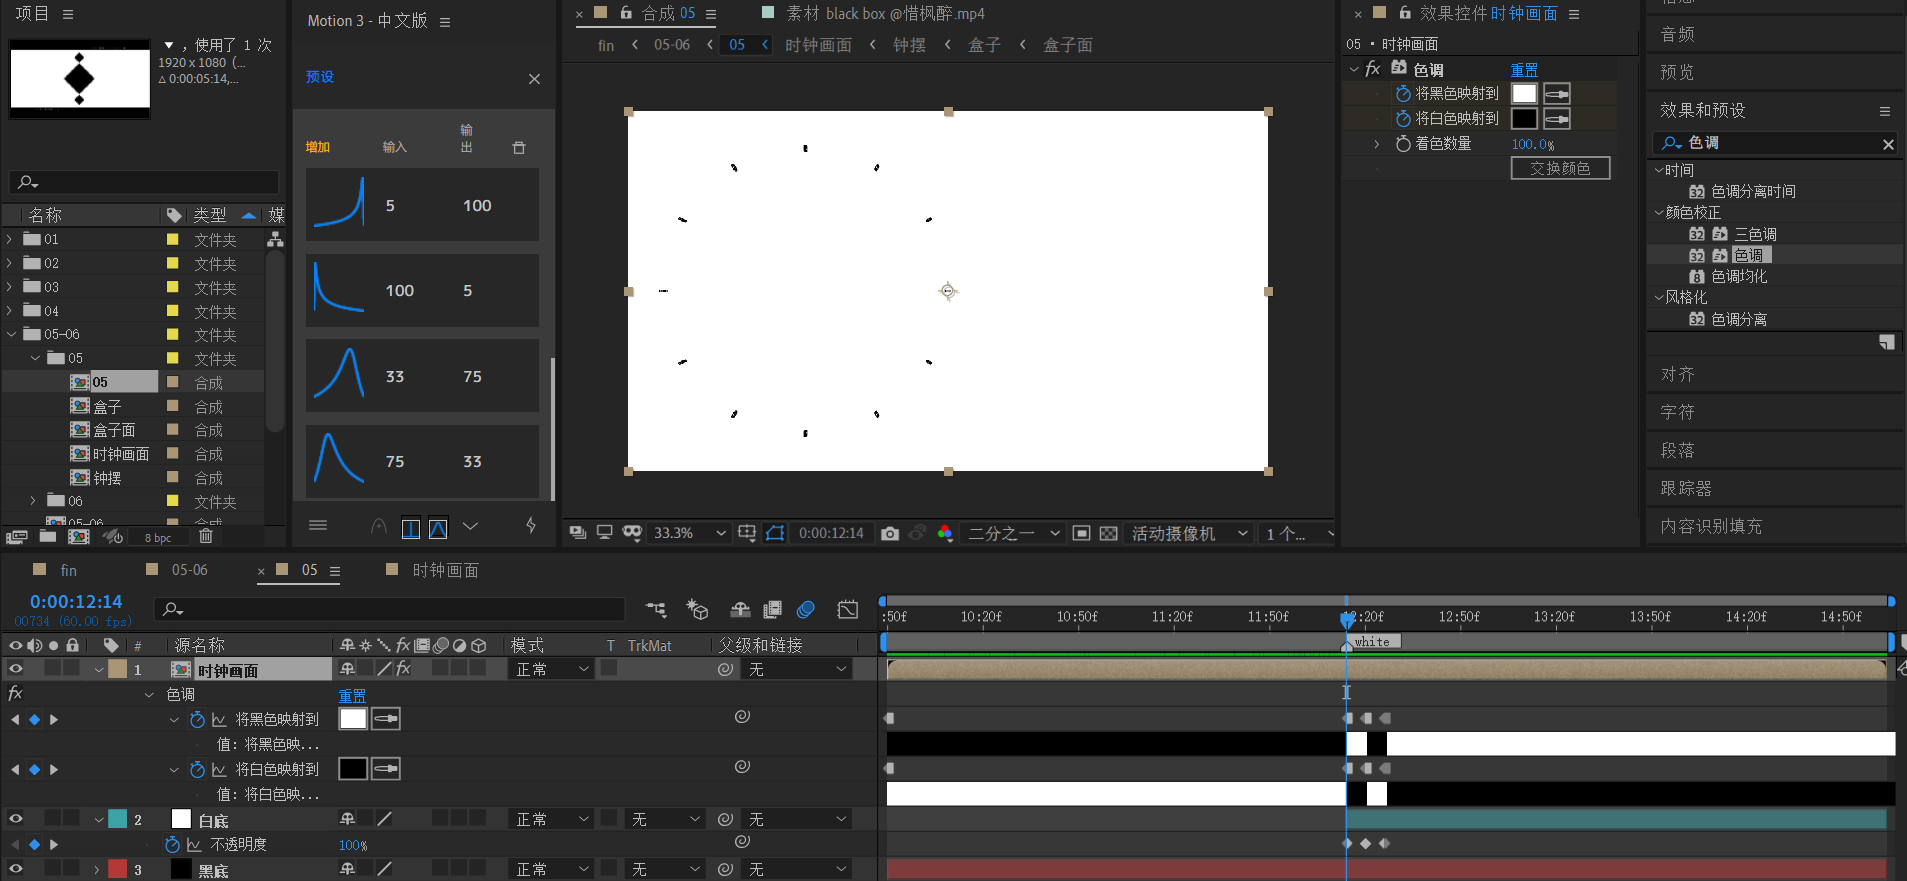This screenshot has height=881, width=1907.
Task: Toggle the transparency grid icon
Action: click(x=1108, y=533)
